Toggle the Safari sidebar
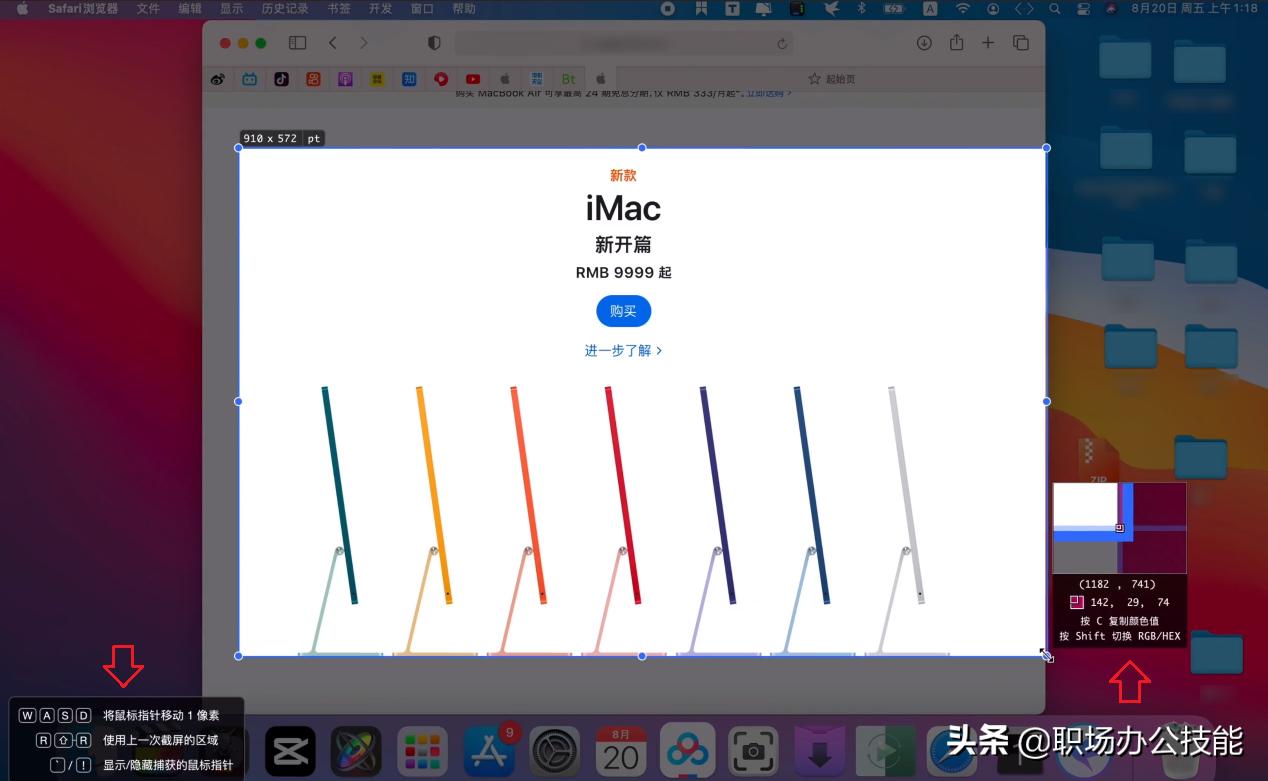Image resolution: width=1268 pixels, height=781 pixels. 296,43
